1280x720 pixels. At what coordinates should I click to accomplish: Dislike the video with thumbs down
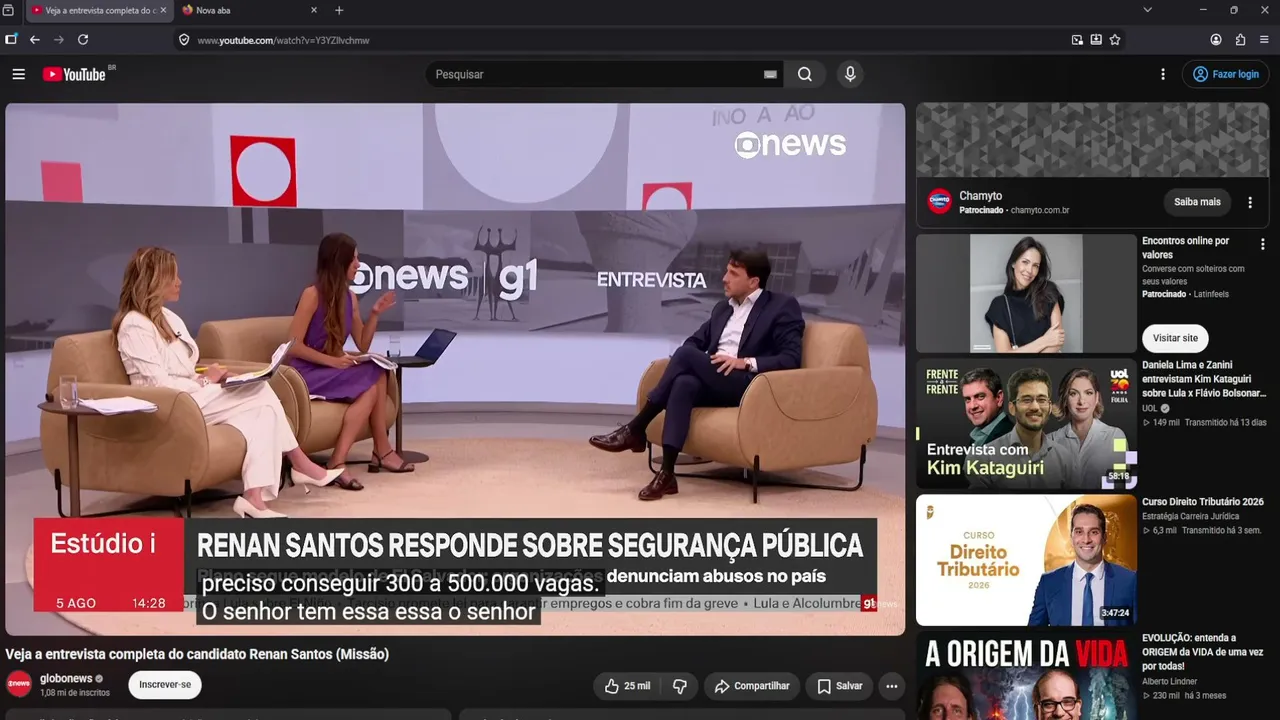[680, 686]
